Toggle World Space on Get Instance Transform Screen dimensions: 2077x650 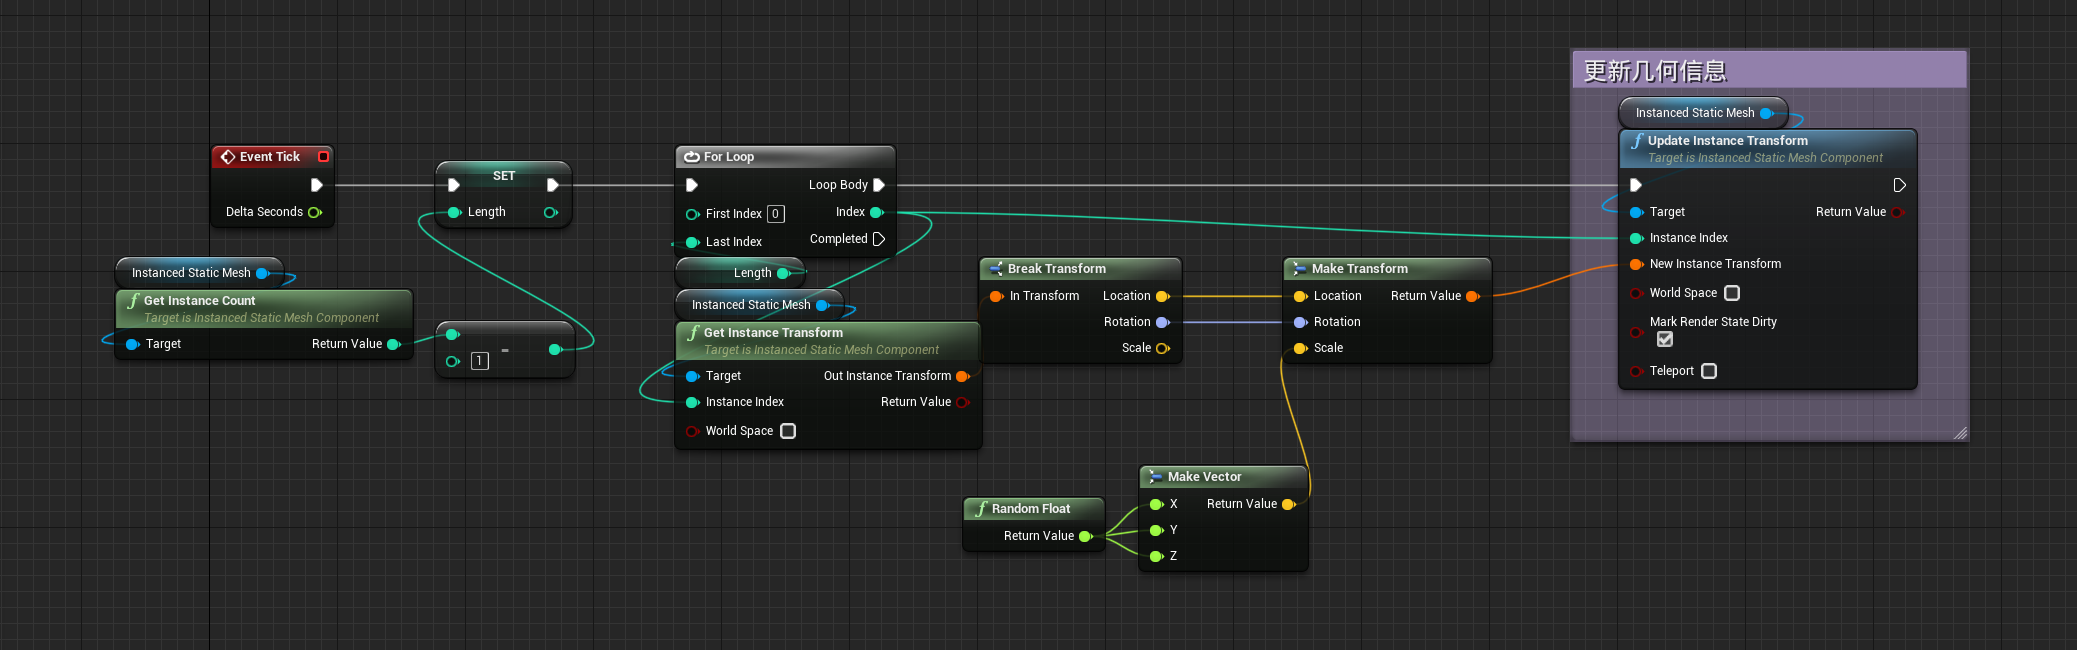tap(788, 431)
